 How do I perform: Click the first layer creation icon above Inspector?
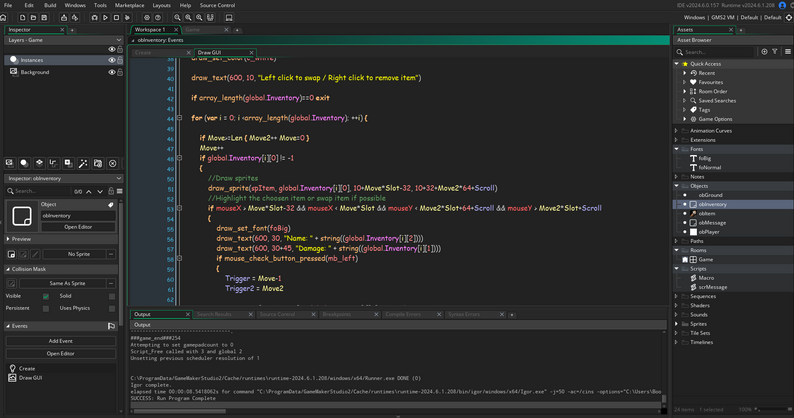point(10,163)
